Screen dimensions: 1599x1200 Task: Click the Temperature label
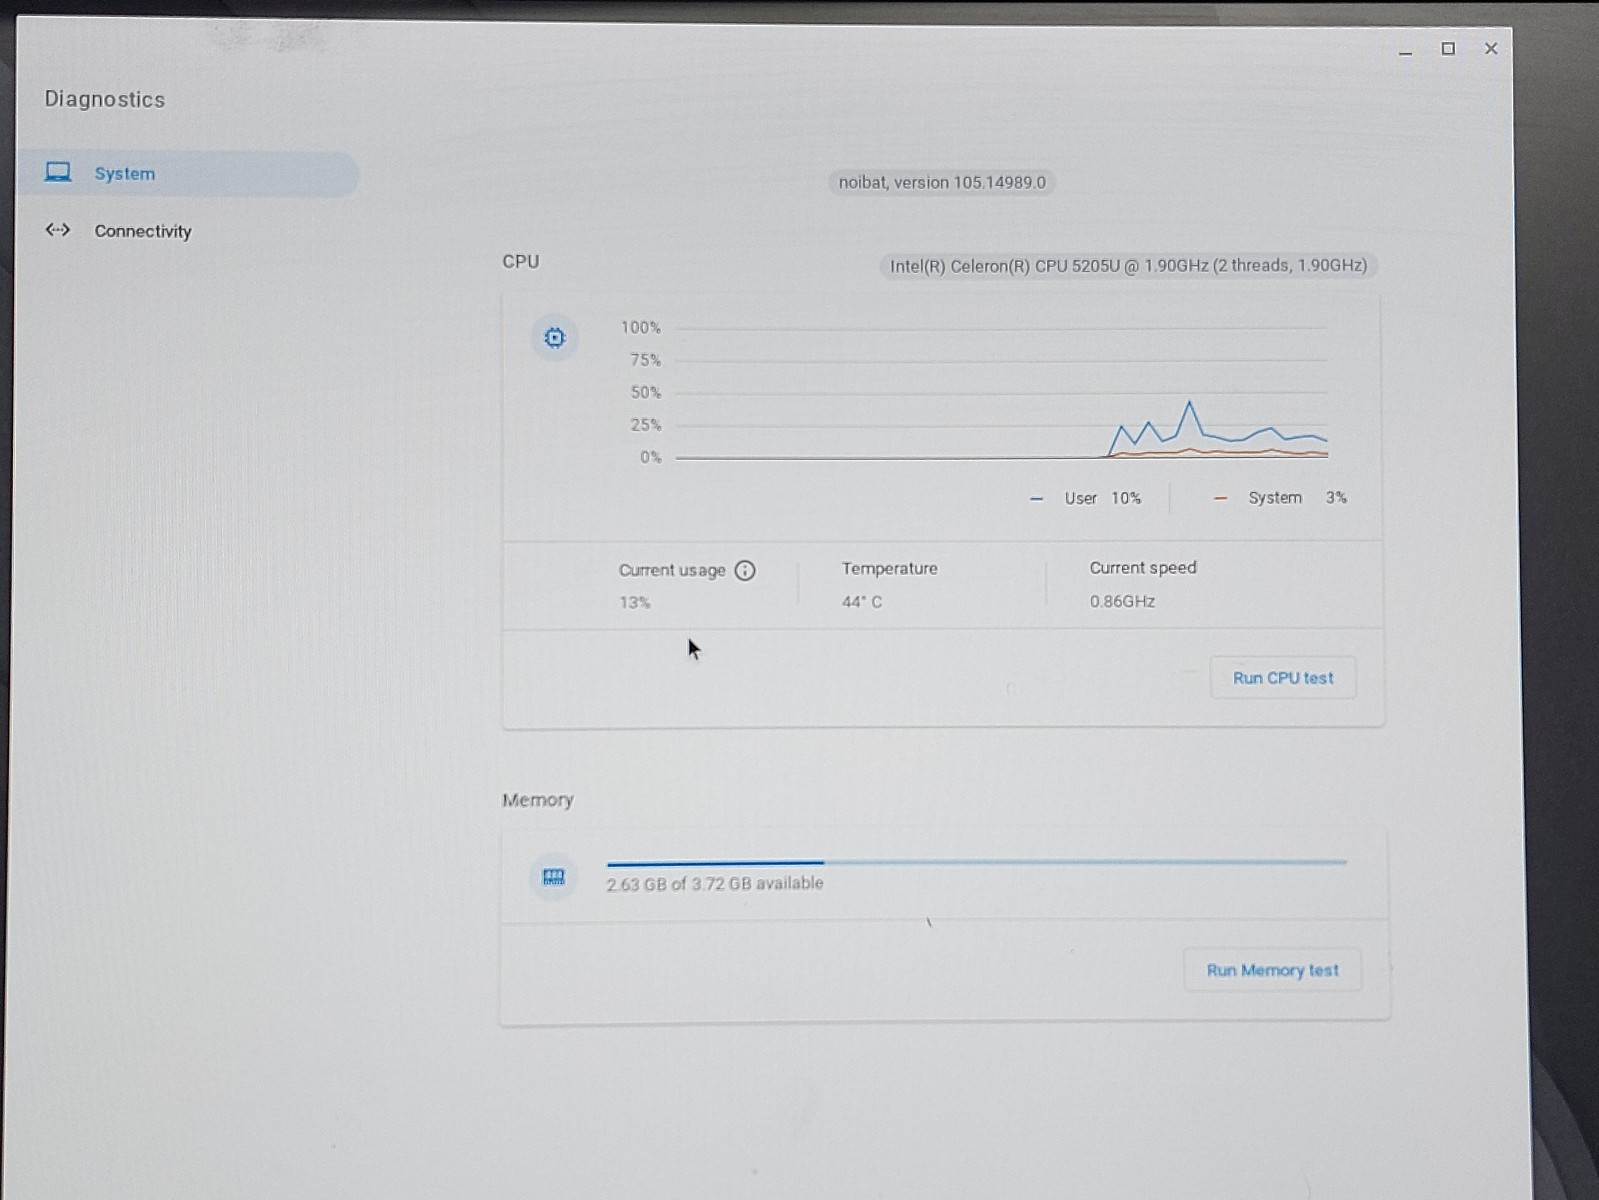pos(890,568)
